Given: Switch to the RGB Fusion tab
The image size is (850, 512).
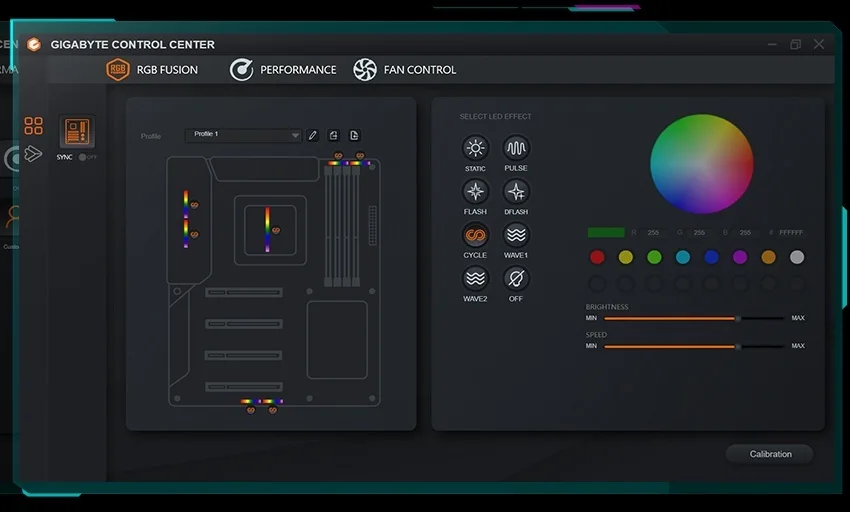Looking at the screenshot, I should [x=152, y=70].
